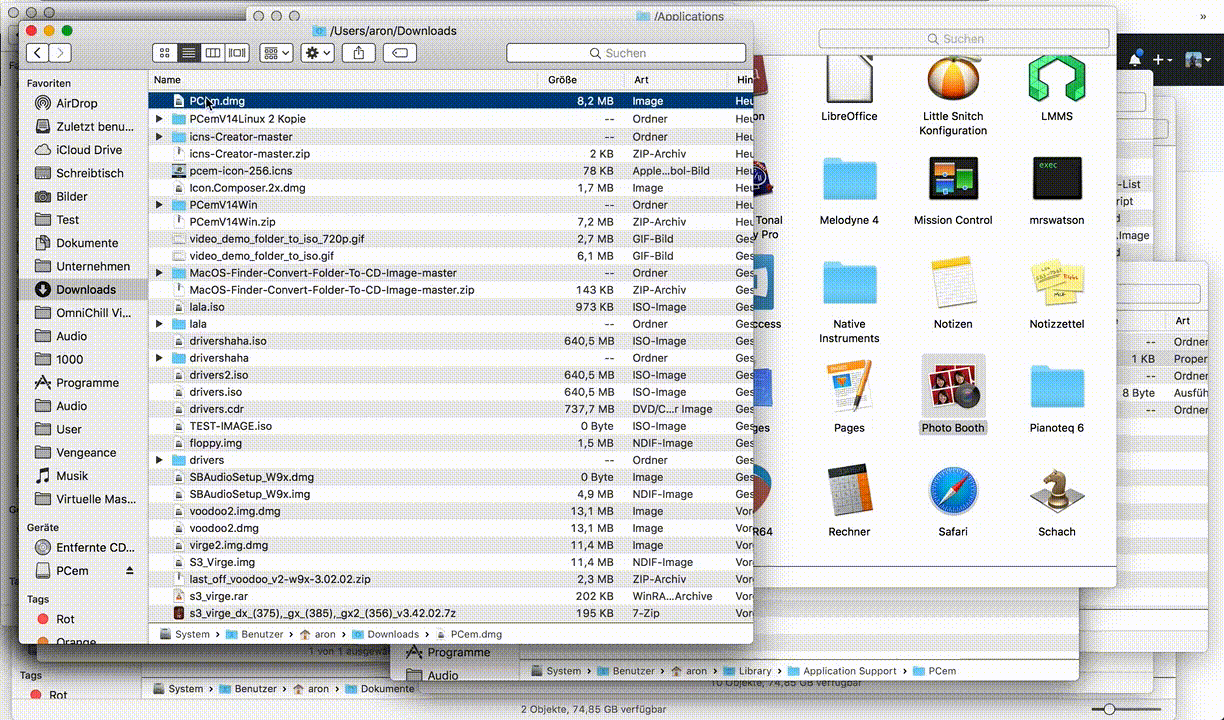
Task: Expand the icns-Creator-master folder
Action: (159, 136)
